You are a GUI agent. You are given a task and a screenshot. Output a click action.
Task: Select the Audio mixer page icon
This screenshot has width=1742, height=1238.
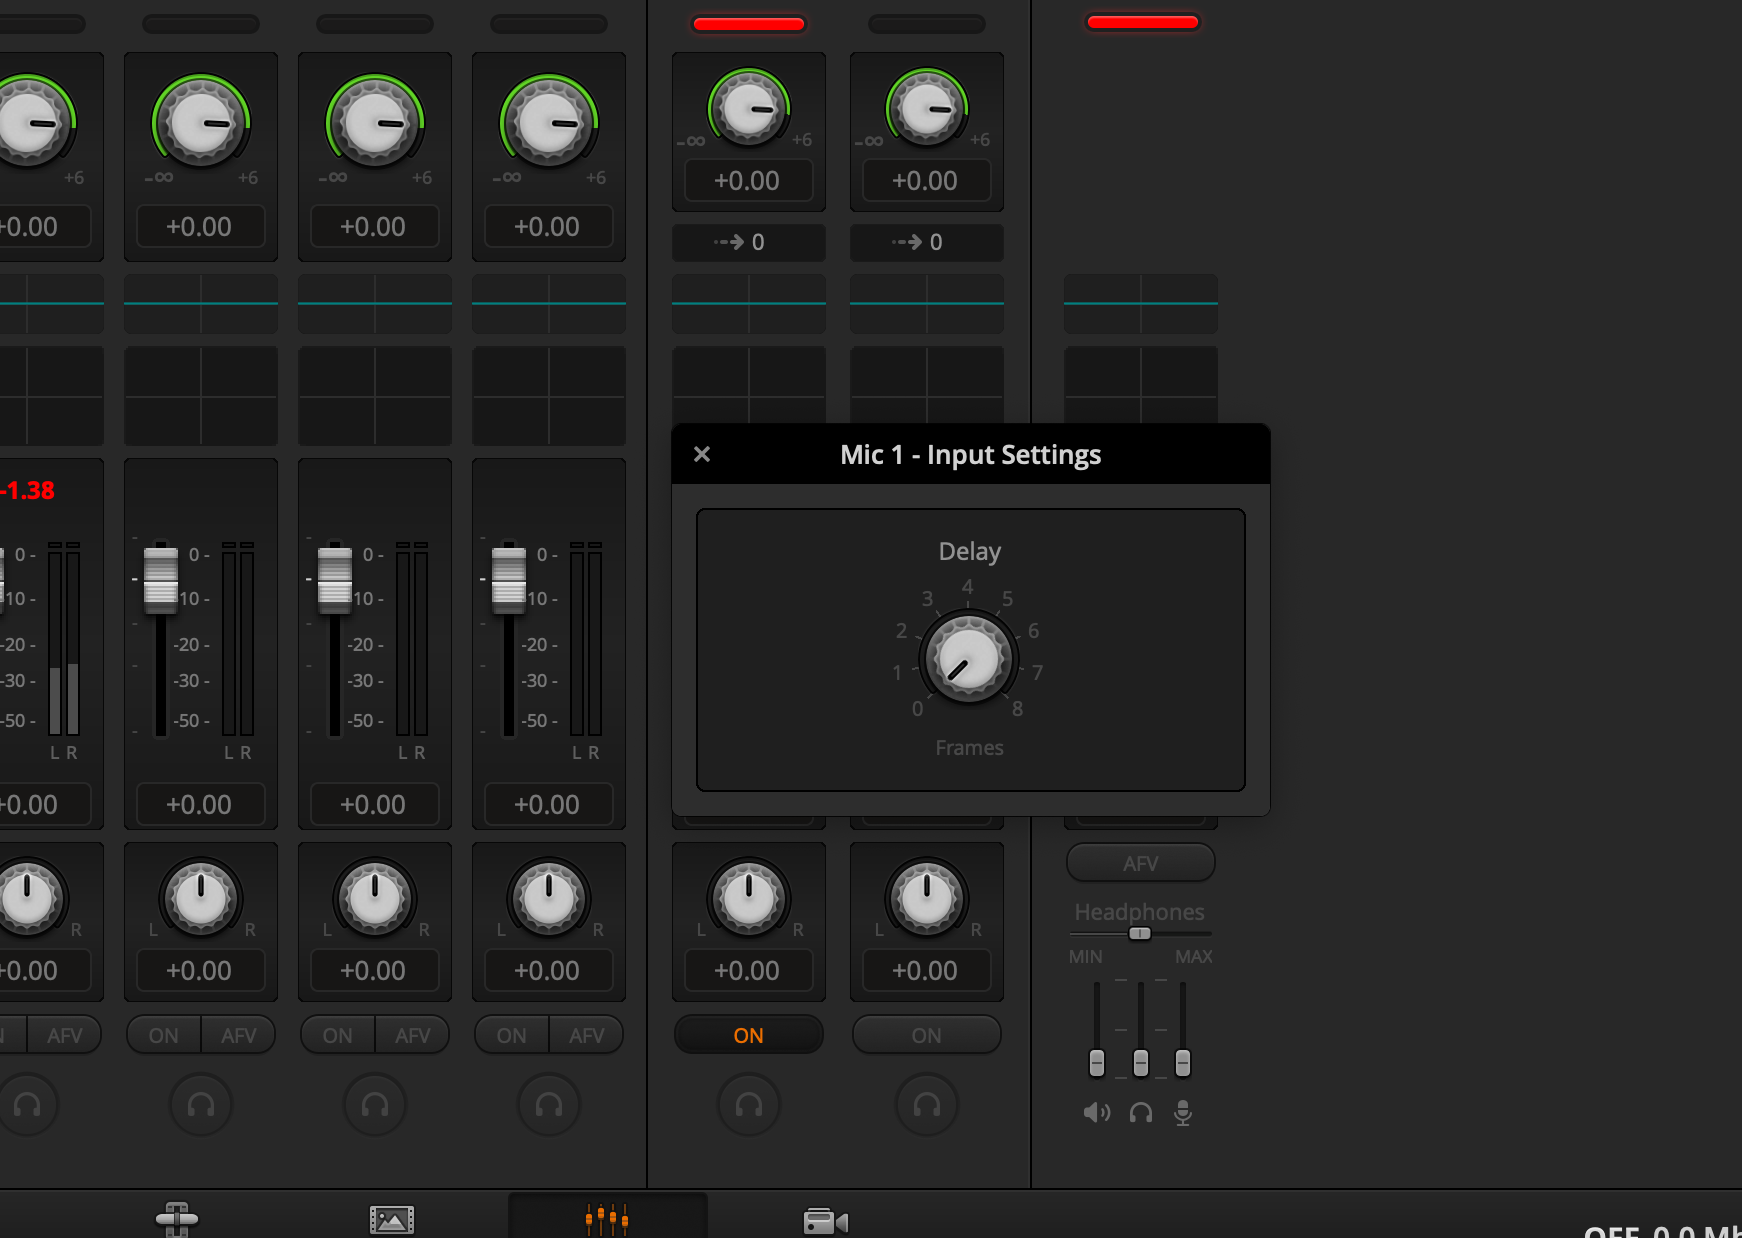tap(607, 1218)
